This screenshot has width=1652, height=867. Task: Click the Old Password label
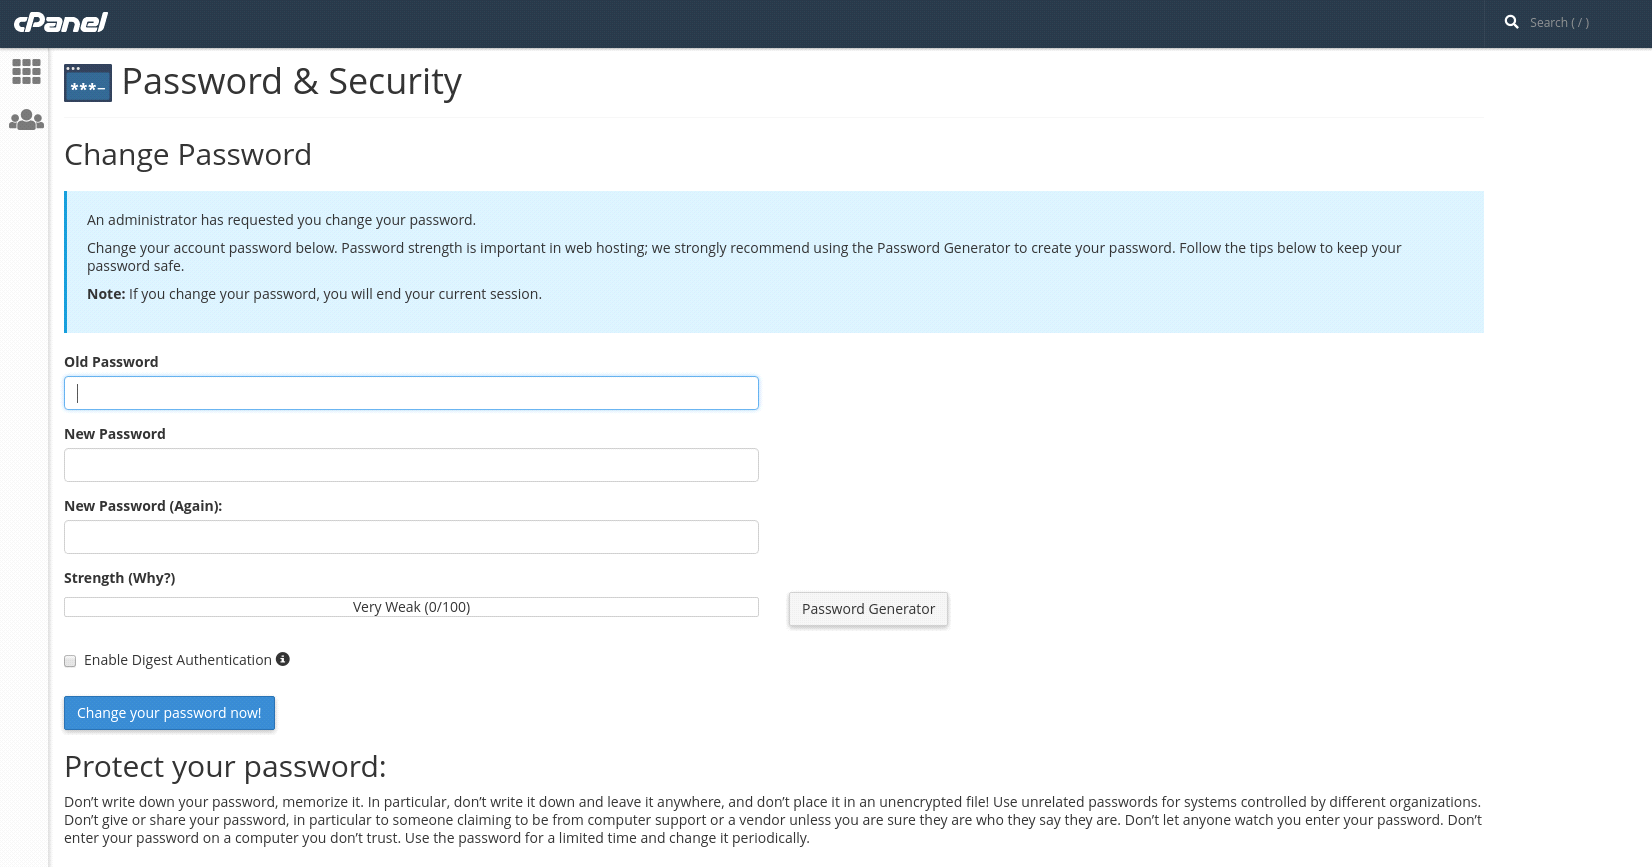[111, 362]
